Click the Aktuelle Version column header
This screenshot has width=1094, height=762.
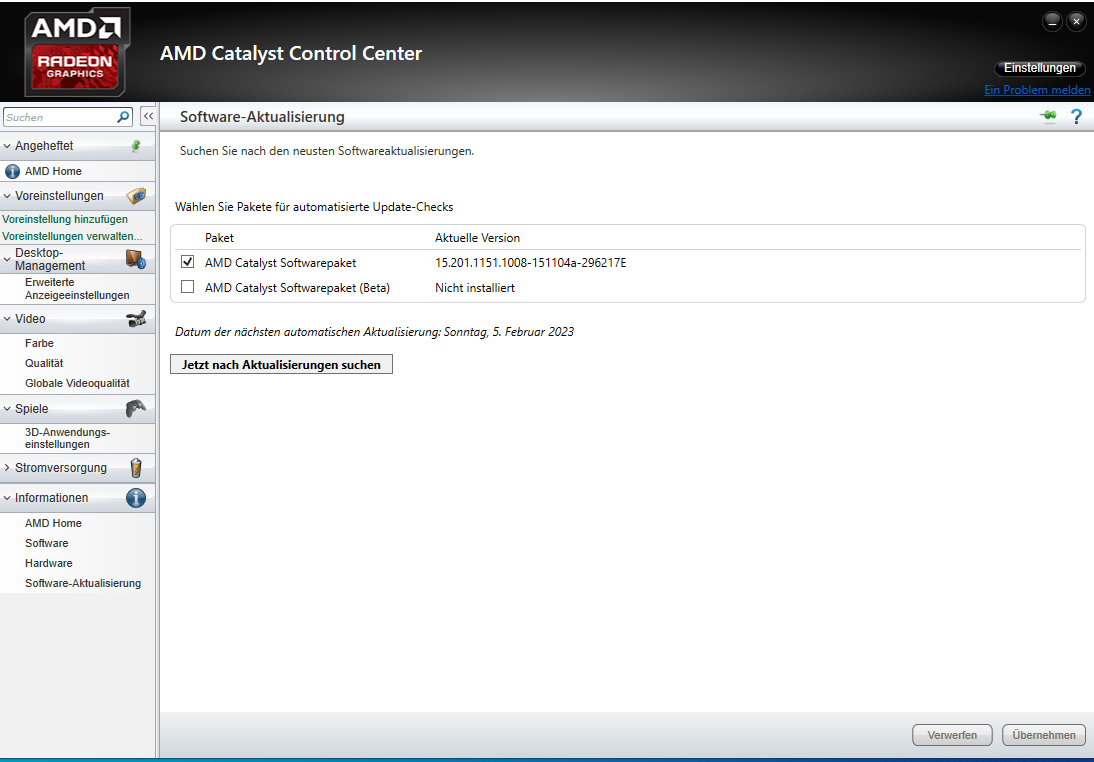pyautogui.click(x=477, y=238)
